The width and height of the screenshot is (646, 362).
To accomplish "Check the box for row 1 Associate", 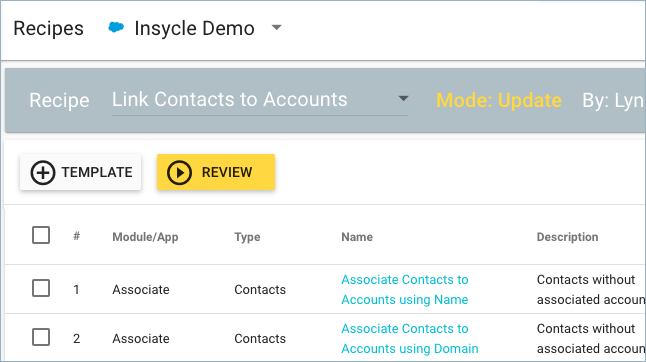I will point(41,288).
